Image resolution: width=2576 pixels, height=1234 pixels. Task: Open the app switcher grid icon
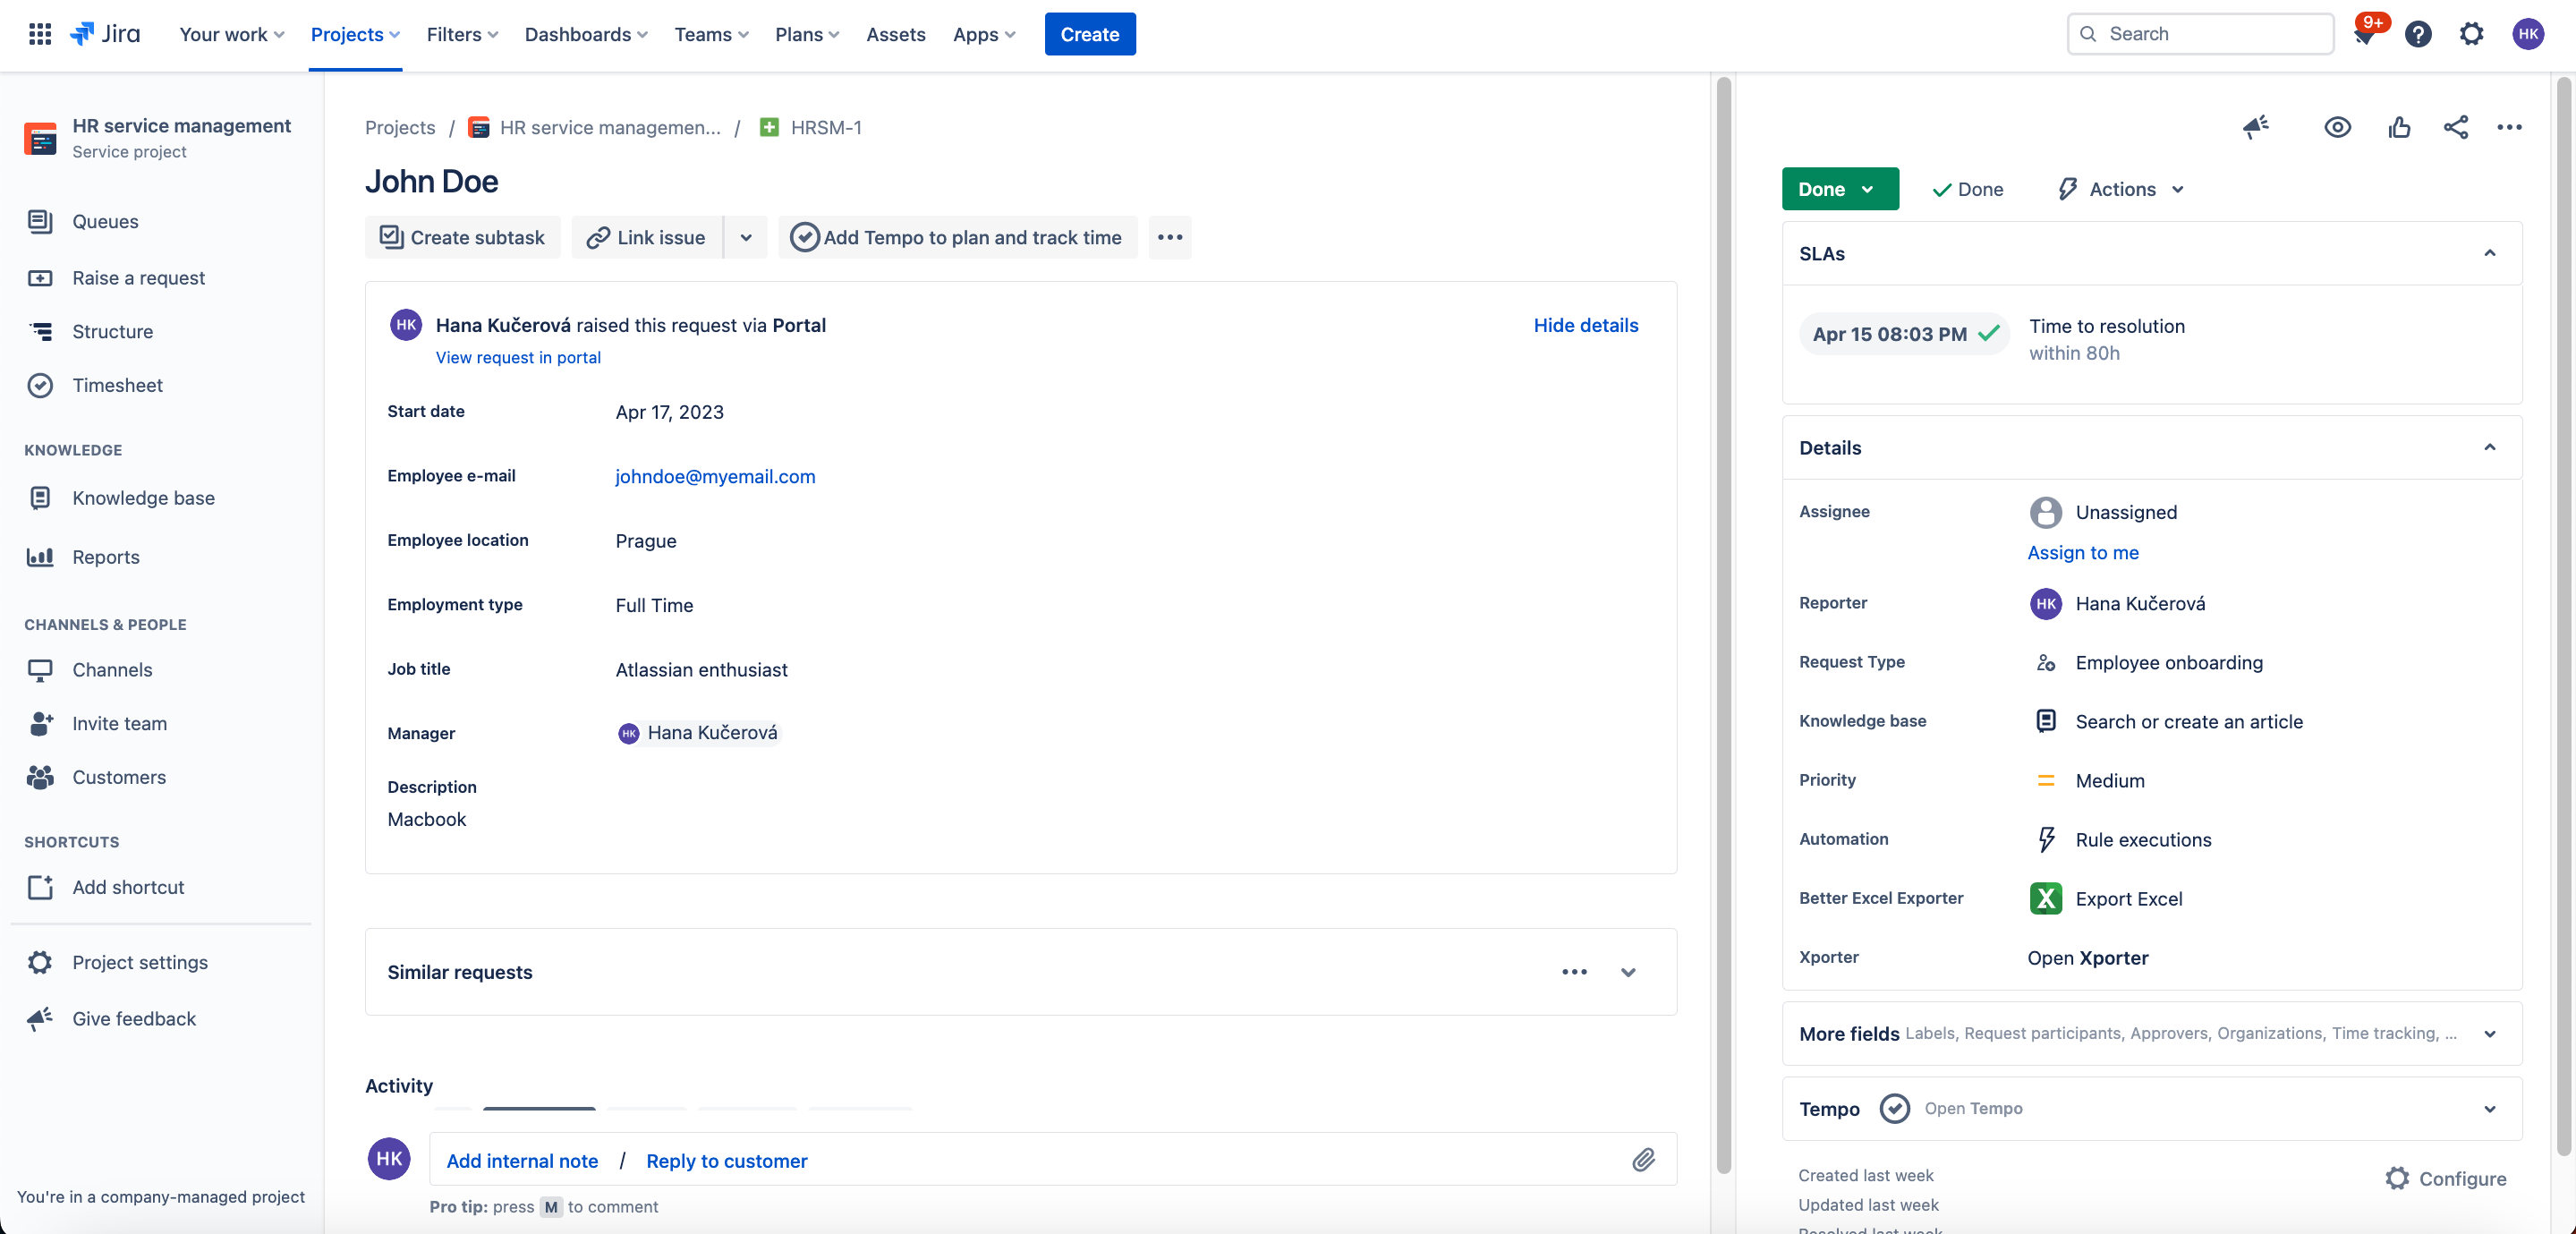coord(40,33)
